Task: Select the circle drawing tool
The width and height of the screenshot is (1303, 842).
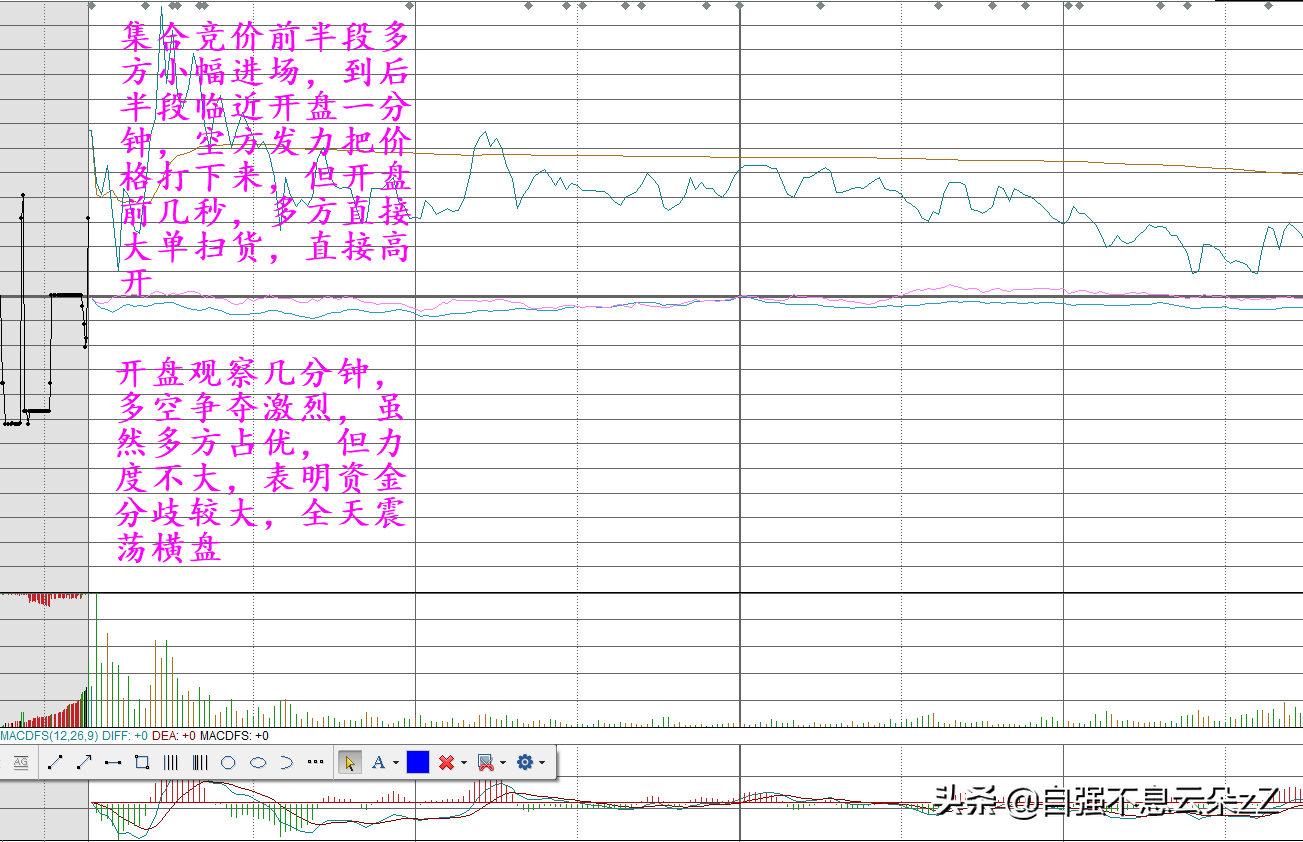Action: pos(228,762)
